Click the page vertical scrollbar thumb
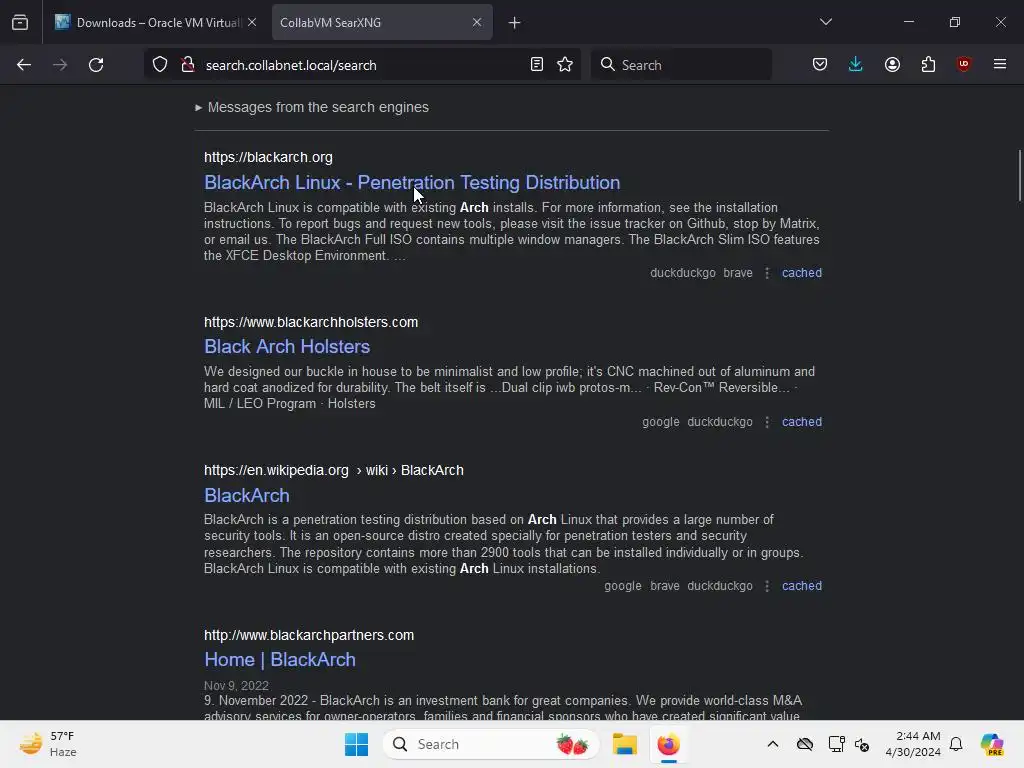 point(1019,175)
